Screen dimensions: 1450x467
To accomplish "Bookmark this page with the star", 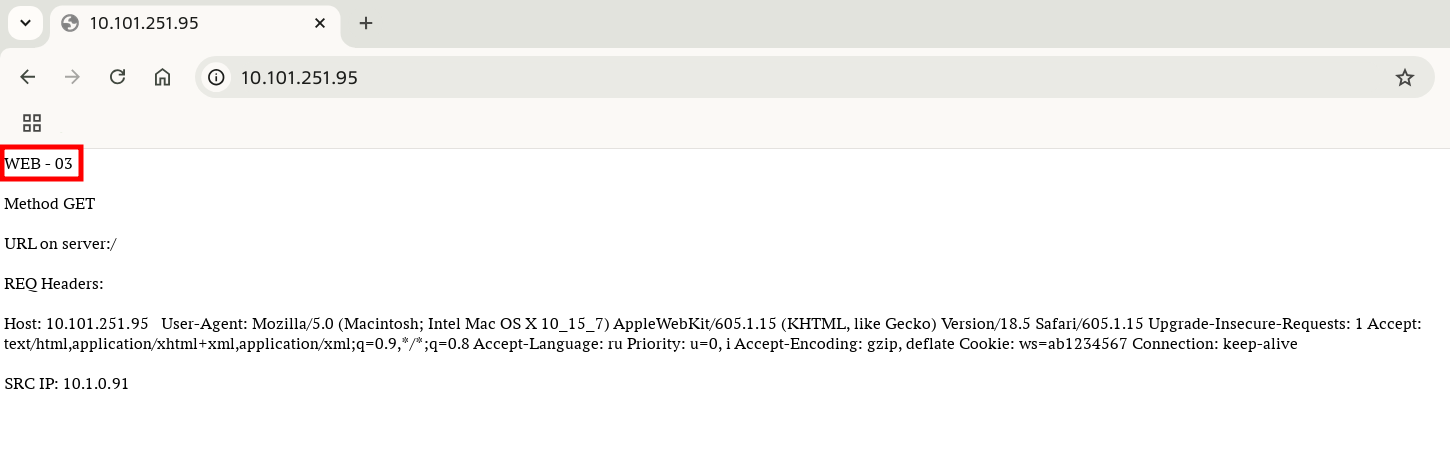I will click(1405, 77).
